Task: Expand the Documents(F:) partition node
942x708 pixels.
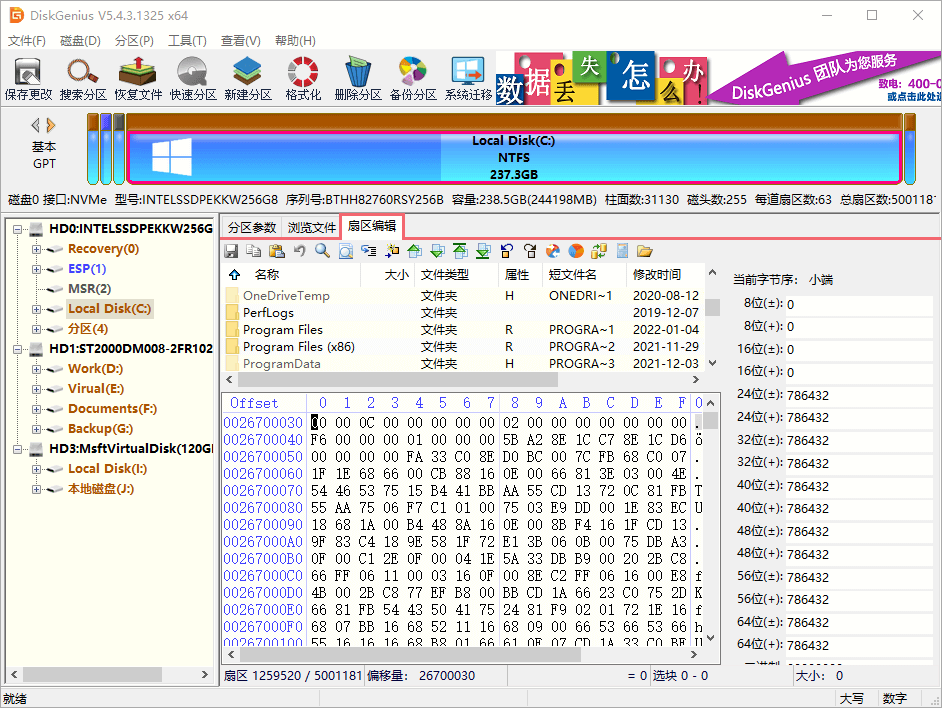Action: click(36, 409)
